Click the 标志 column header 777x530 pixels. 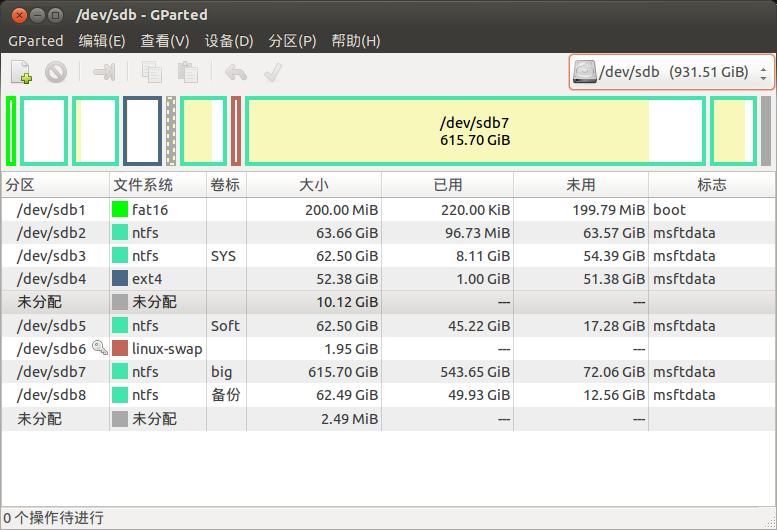tap(712, 185)
